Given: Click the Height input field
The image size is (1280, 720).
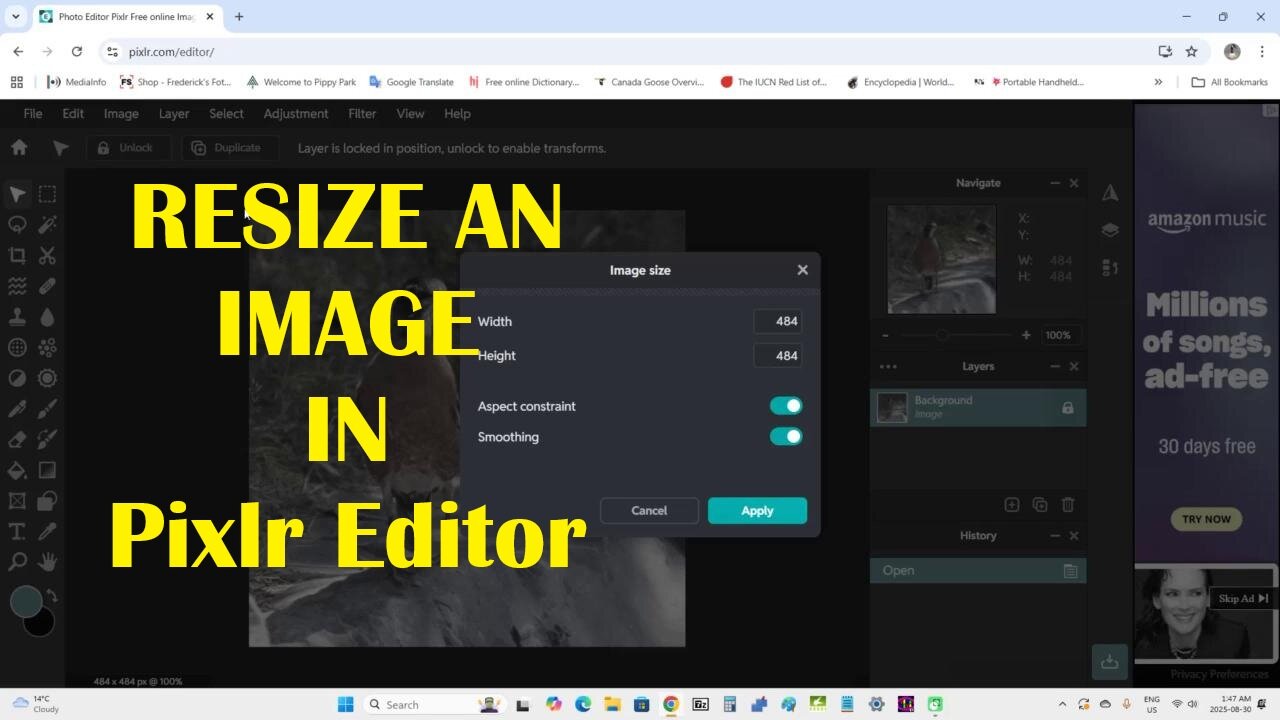Looking at the screenshot, I should click(x=777, y=356).
